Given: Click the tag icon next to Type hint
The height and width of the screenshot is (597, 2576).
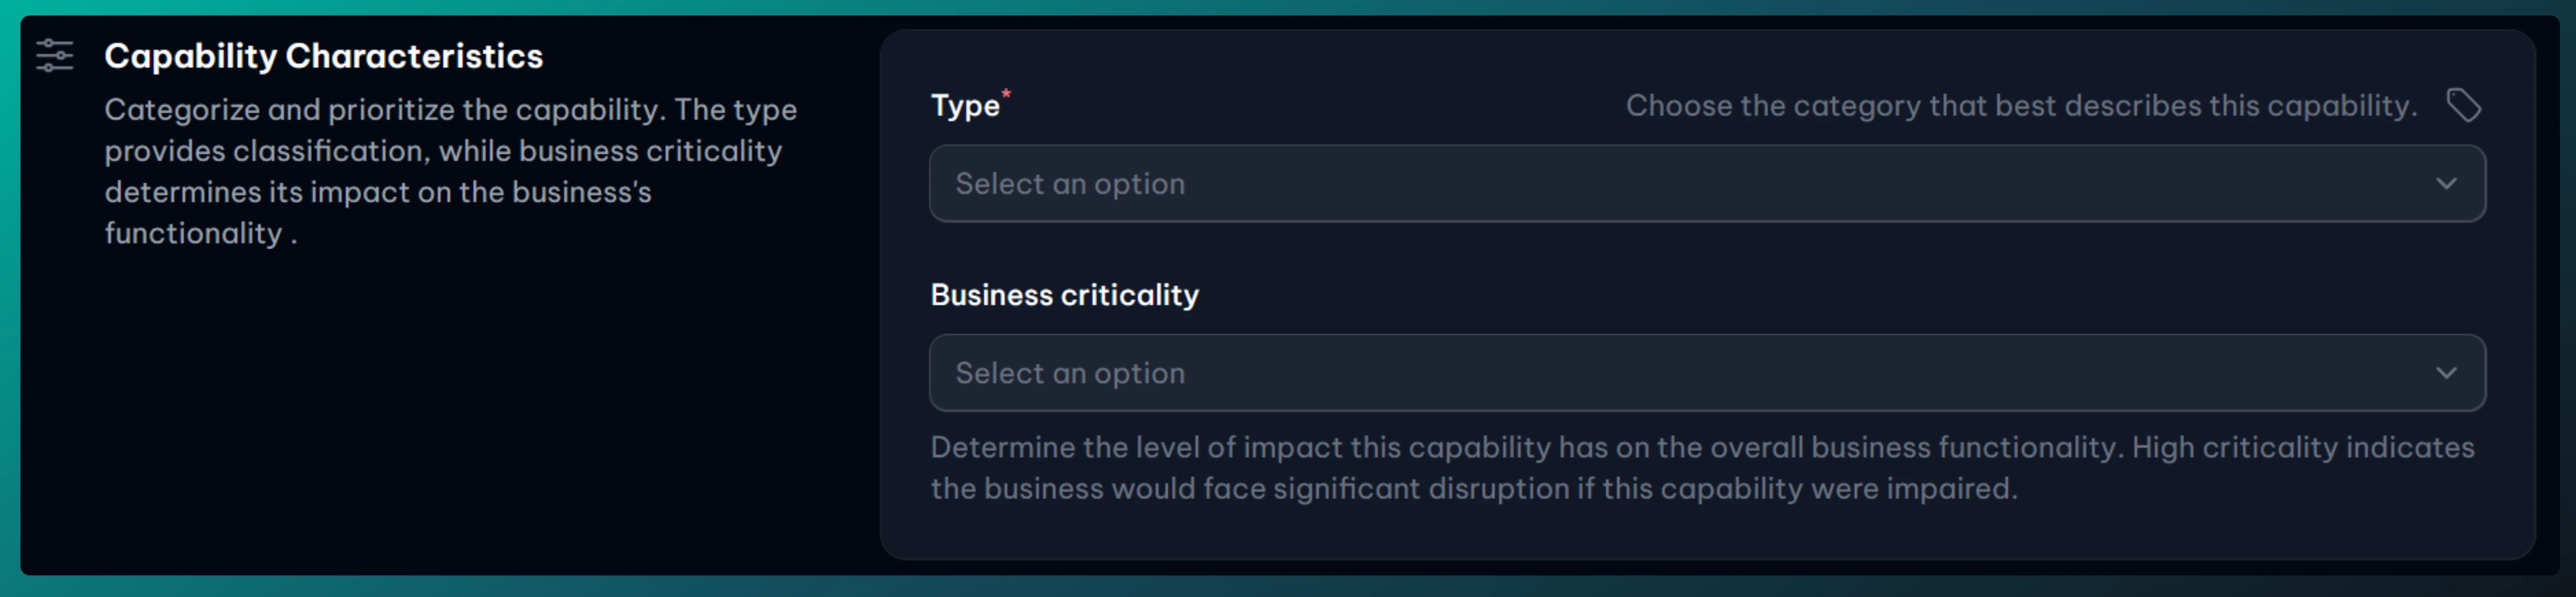Looking at the screenshot, I should (x=2463, y=105).
